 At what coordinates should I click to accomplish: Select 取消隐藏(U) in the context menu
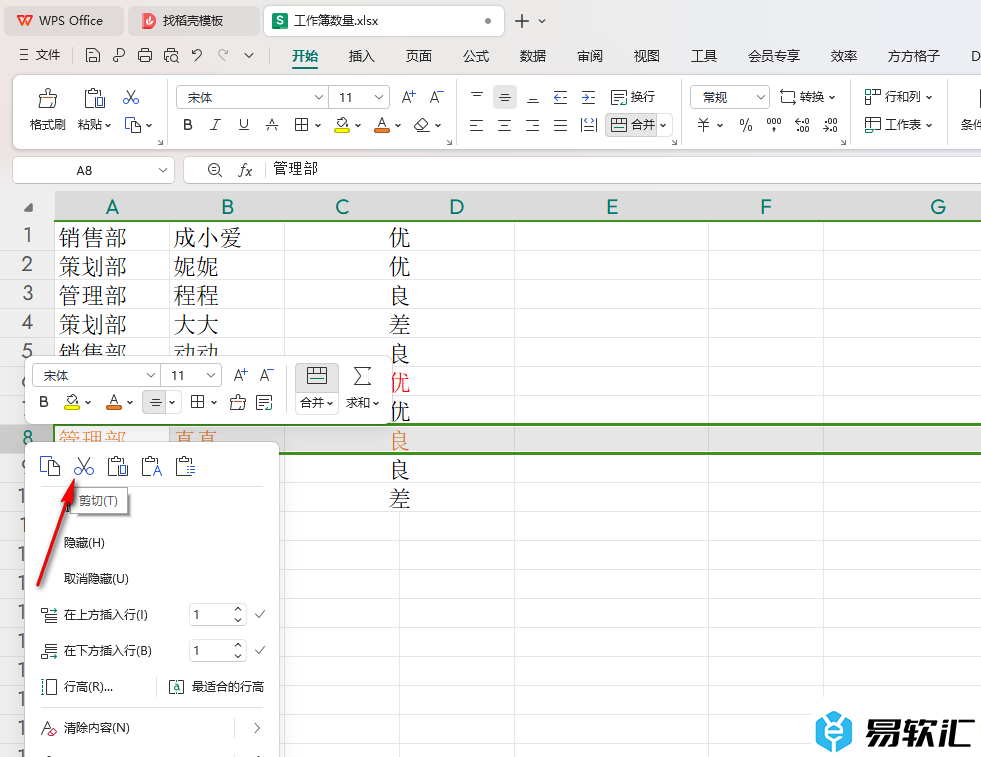click(x=96, y=579)
